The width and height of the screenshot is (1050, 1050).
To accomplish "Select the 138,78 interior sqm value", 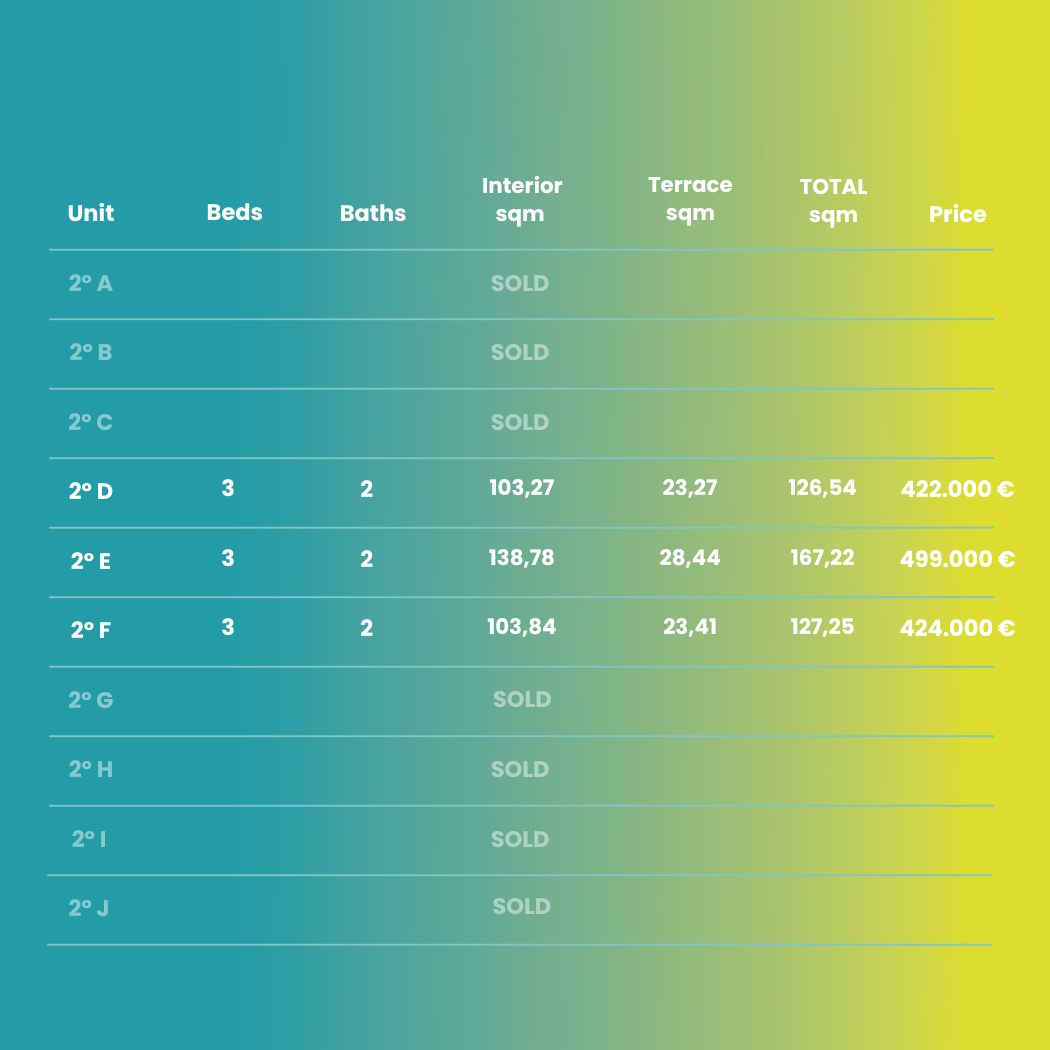I will pos(522,557).
